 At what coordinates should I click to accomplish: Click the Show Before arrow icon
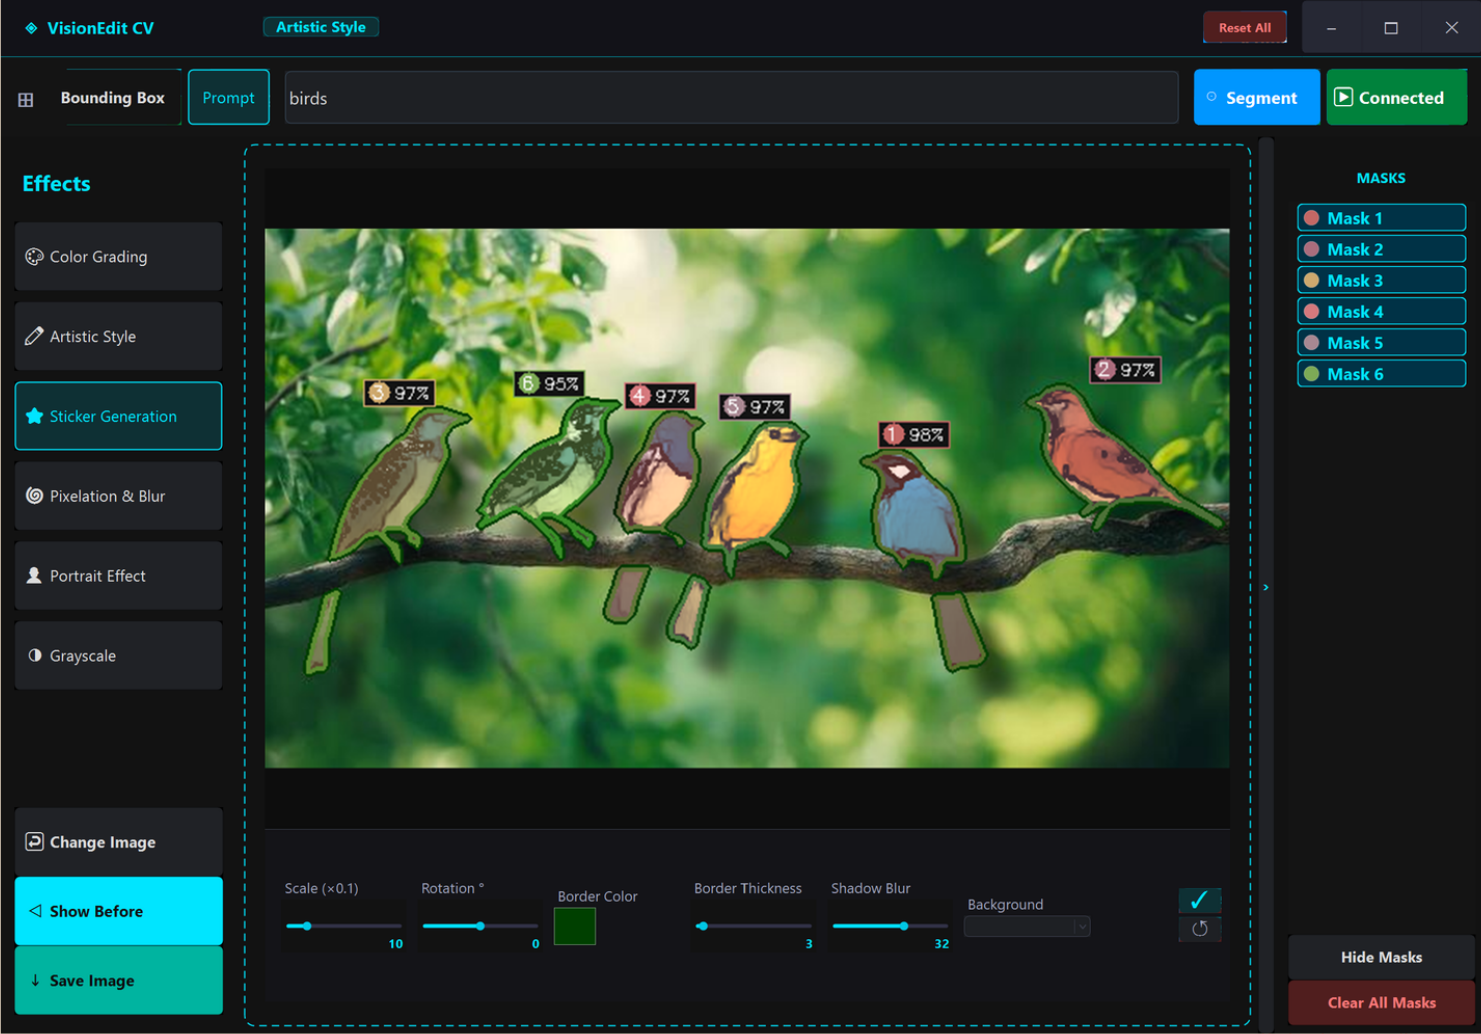coord(35,911)
